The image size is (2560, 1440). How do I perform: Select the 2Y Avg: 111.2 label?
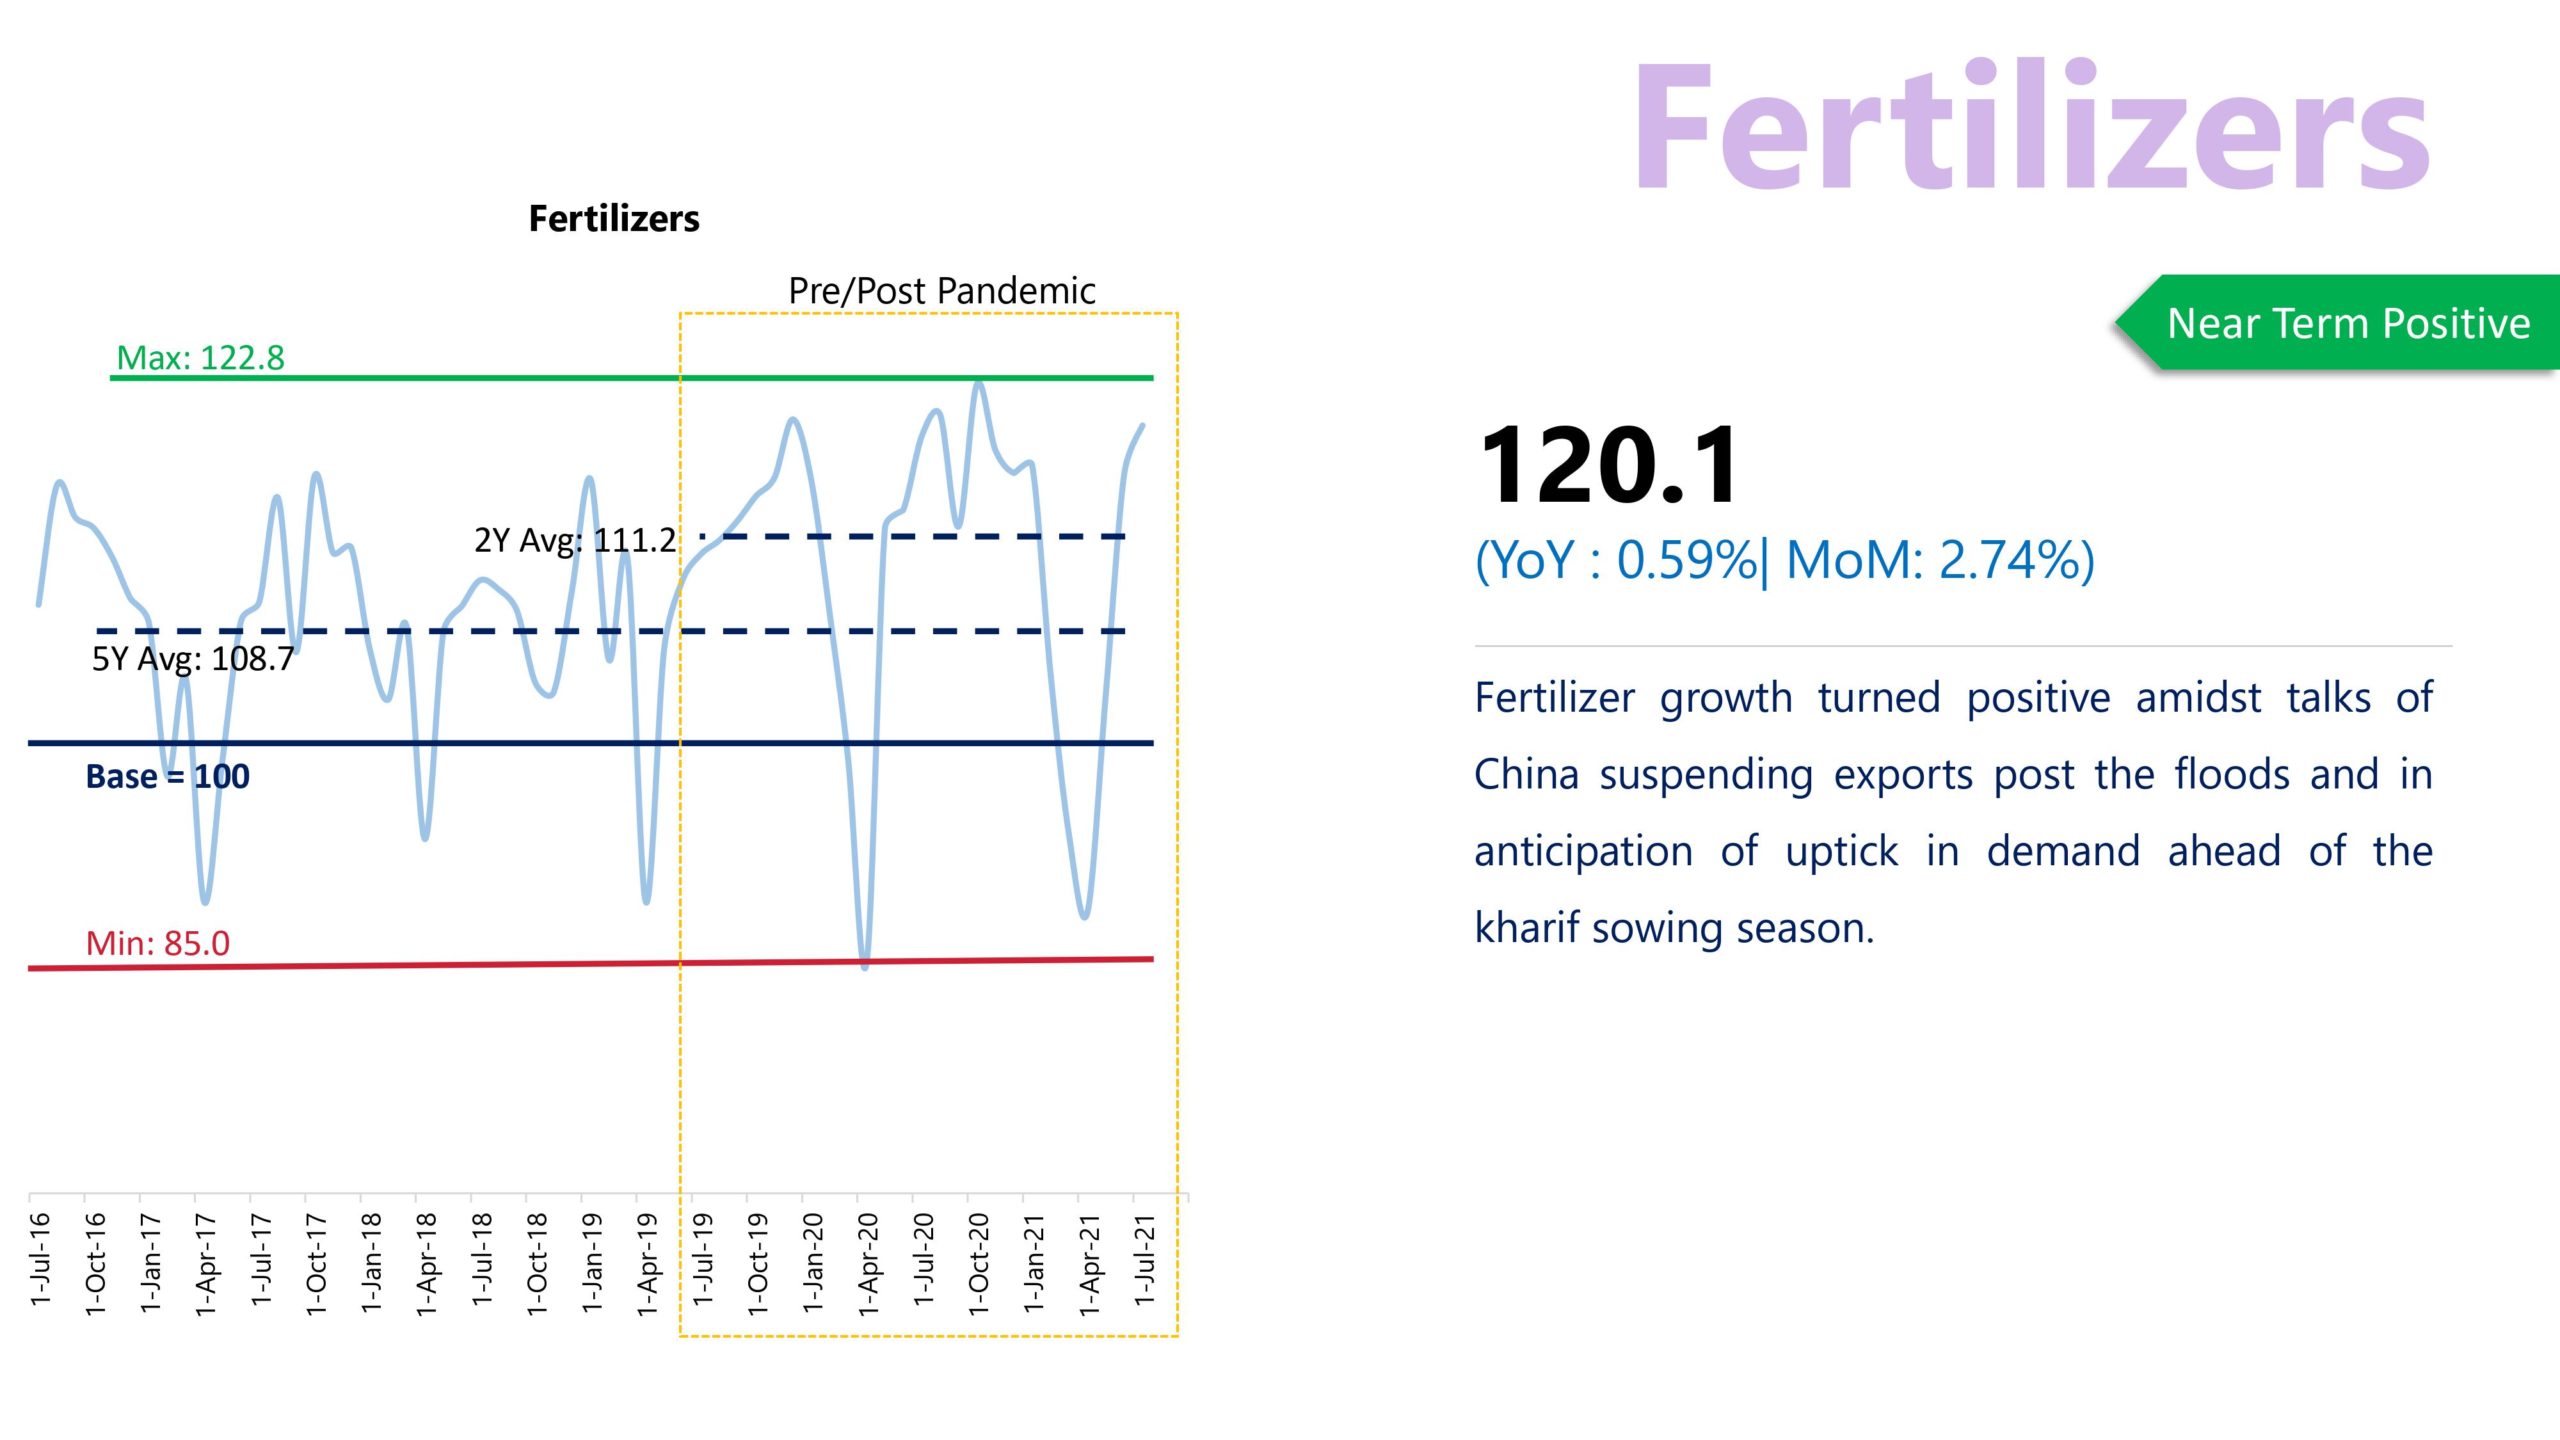click(x=575, y=540)
